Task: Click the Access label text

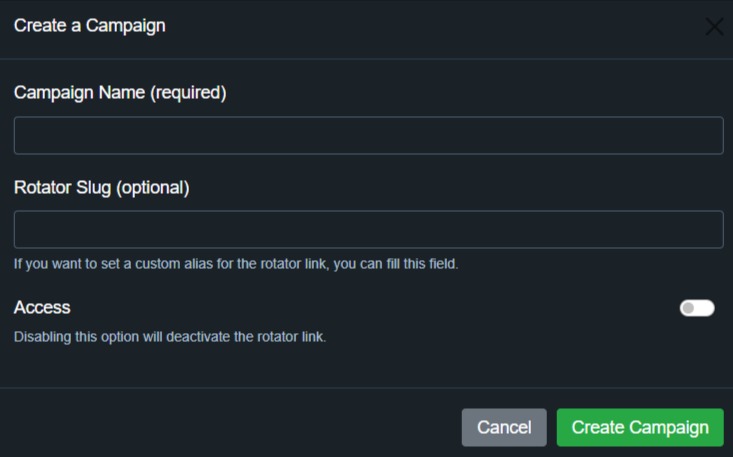Action: [42, 307]
